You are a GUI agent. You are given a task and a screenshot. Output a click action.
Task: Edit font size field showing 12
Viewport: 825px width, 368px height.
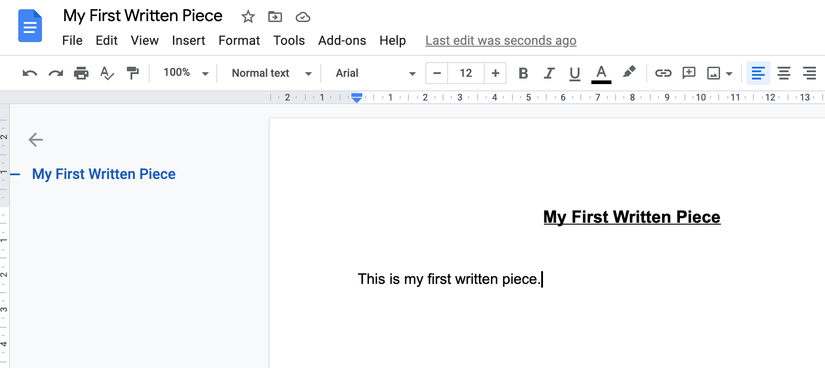[466, 73]
